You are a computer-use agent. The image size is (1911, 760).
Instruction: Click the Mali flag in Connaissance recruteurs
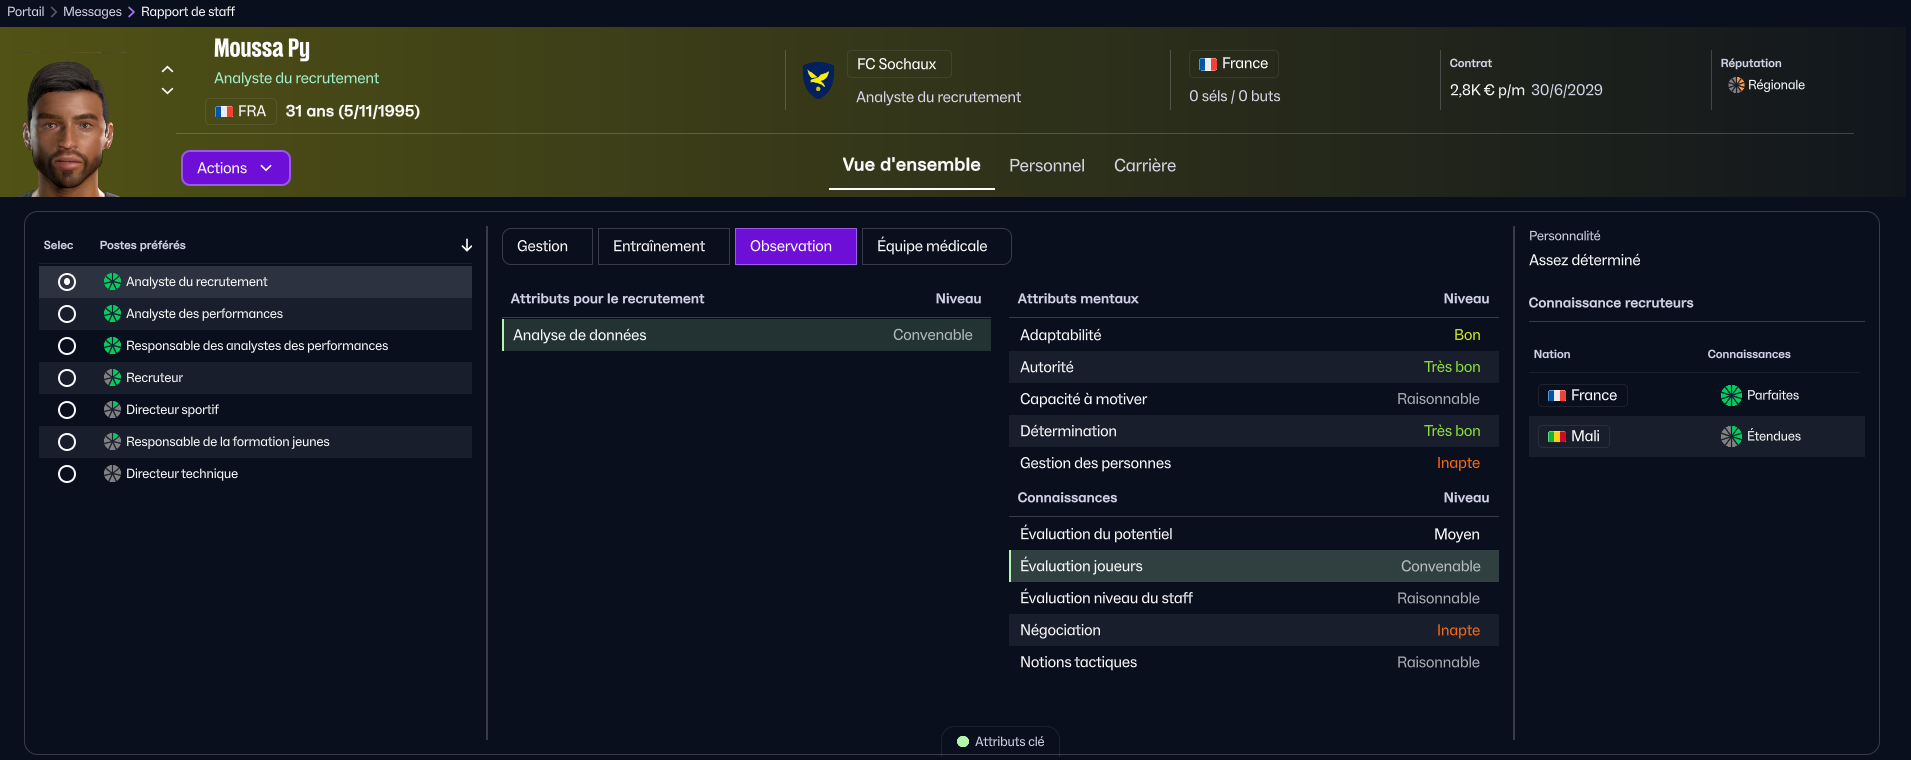[x=1556, y=437]
